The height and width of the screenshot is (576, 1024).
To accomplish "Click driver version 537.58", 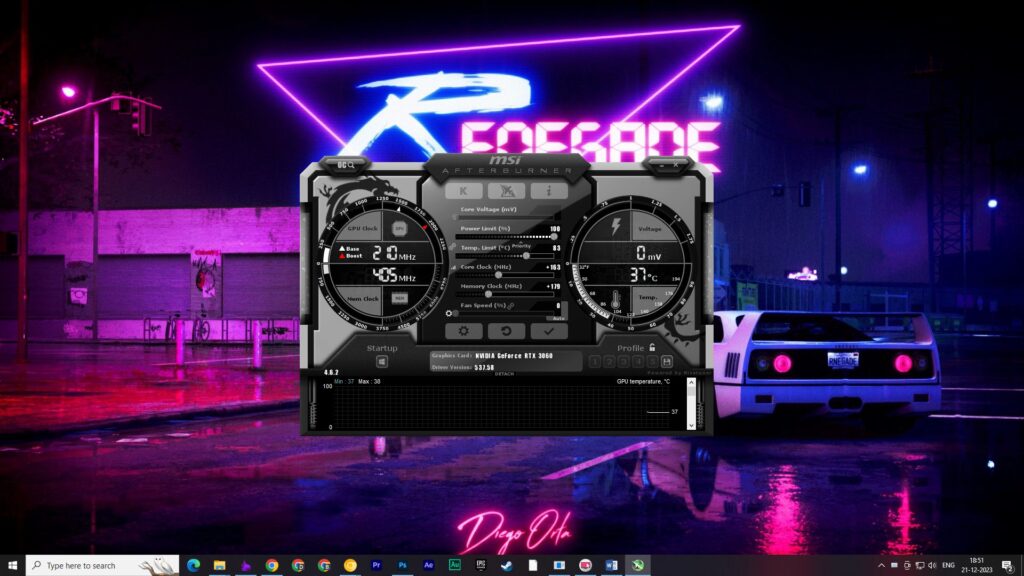I will [485, 368].
